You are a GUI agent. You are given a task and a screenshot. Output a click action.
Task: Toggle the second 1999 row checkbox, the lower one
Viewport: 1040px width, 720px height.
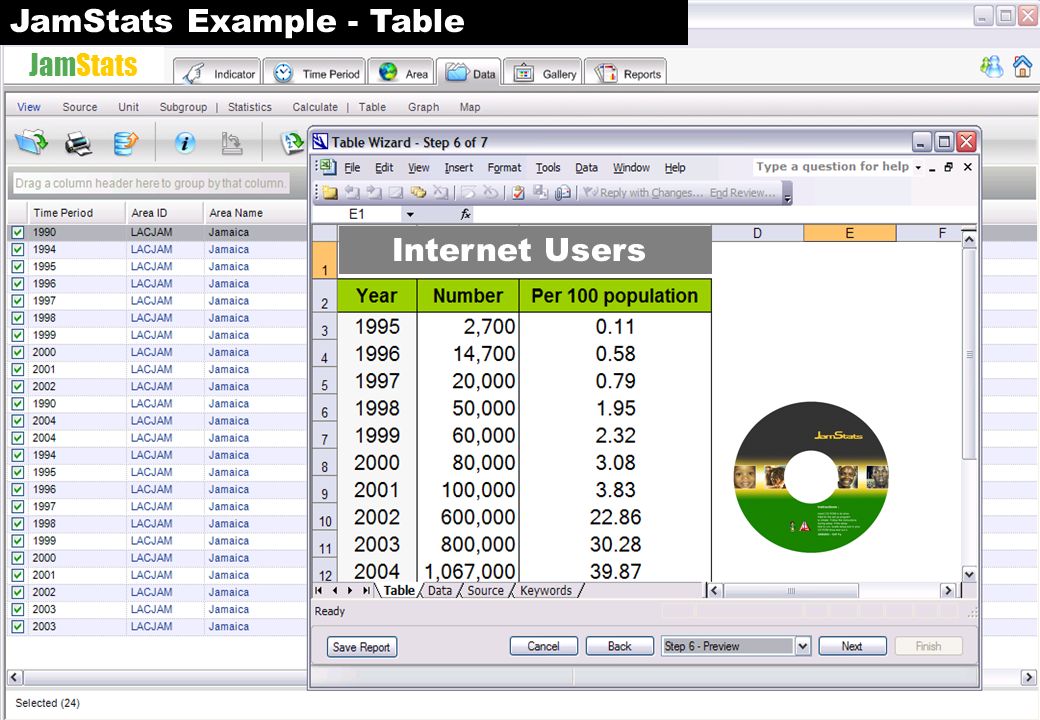18,541
